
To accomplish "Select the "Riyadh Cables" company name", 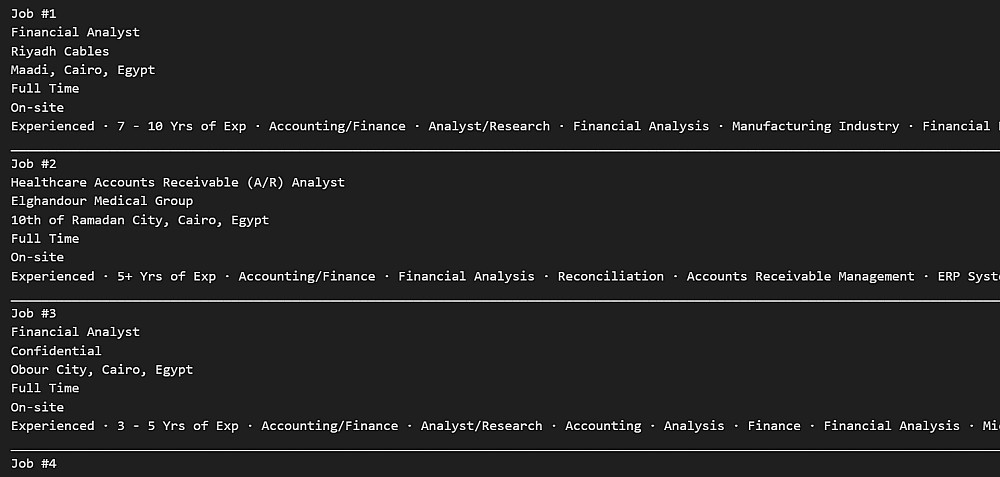I will point(60,51).
